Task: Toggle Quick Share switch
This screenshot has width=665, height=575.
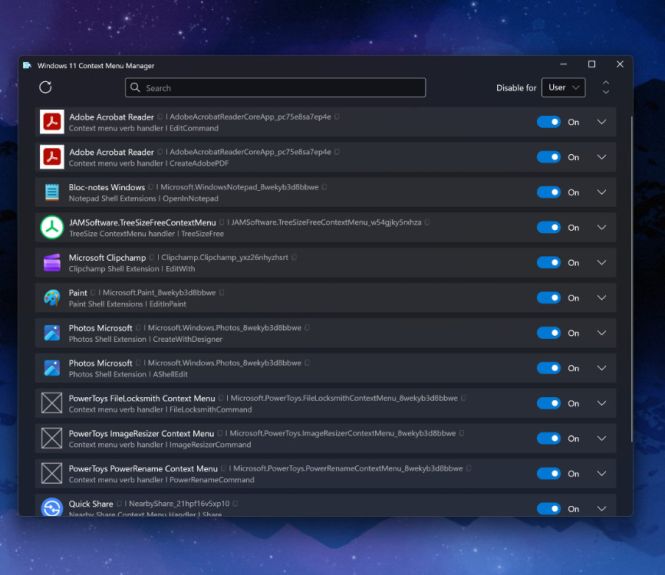Action: click(548, 508)
